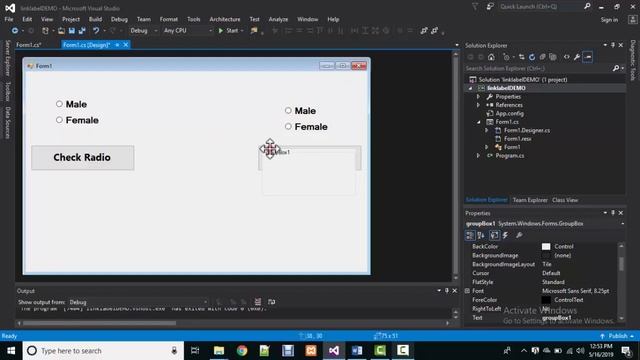Viewport: 640px width, 360px height.
Task: Click the Properties page icon in Properties window
Action: pyautogui.click(x=494, y=235)
